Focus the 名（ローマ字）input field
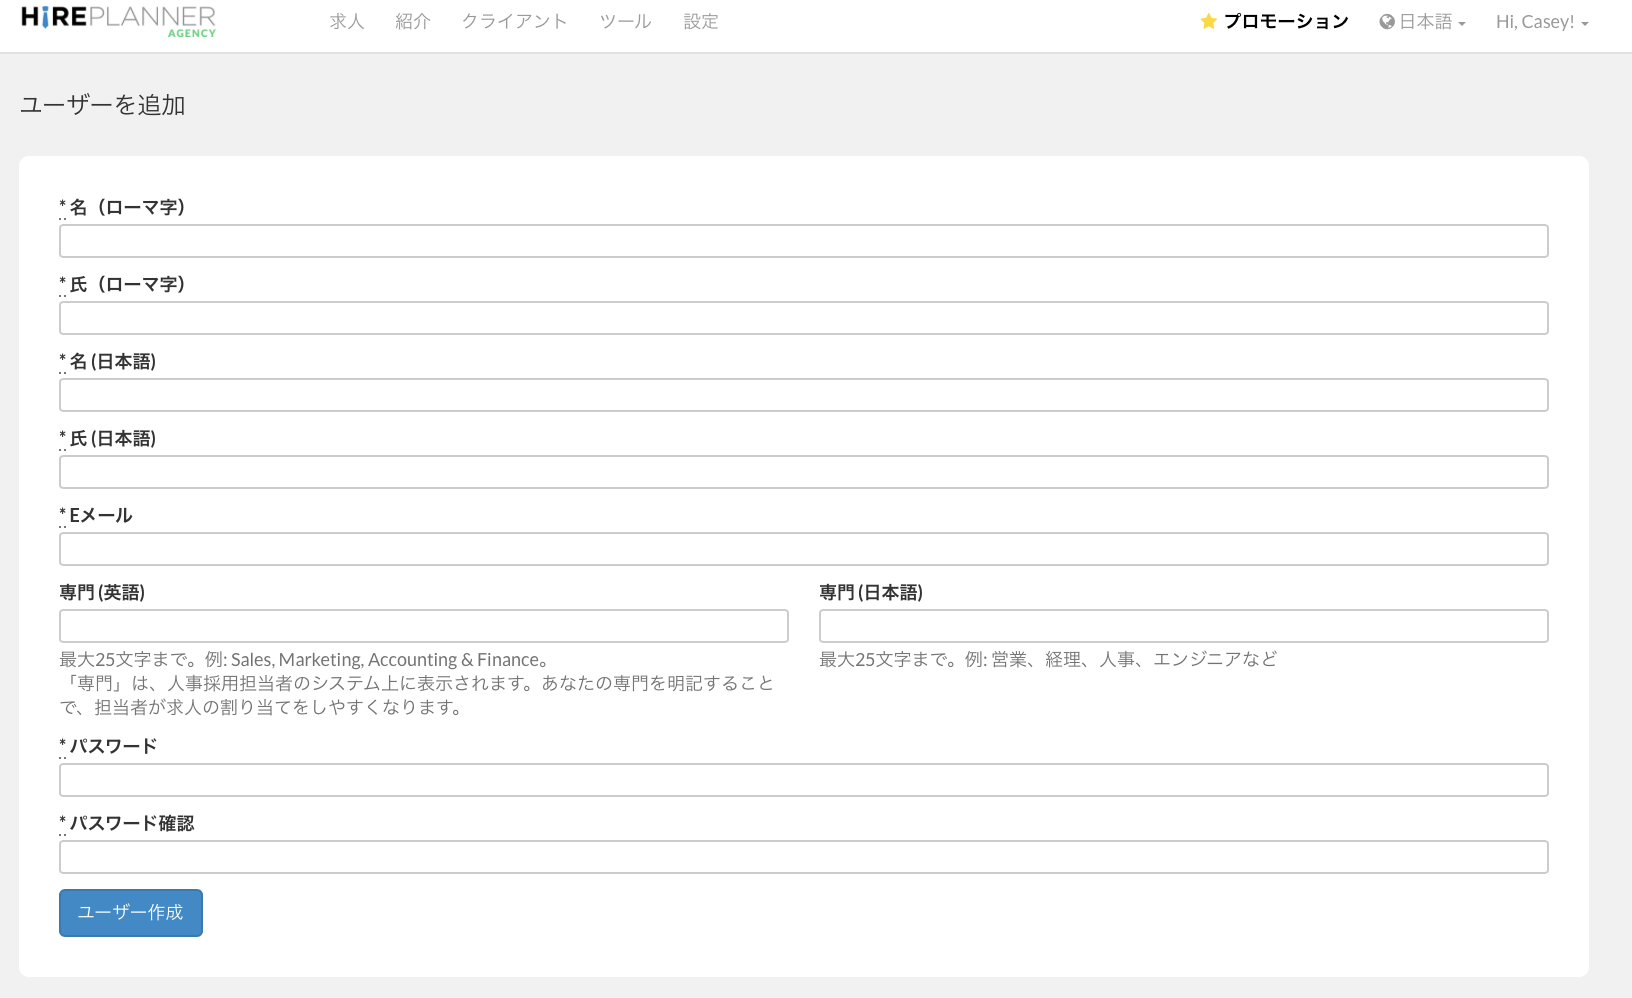The height and width of the screenshot is (998, 1632). (x=803, y=241)
